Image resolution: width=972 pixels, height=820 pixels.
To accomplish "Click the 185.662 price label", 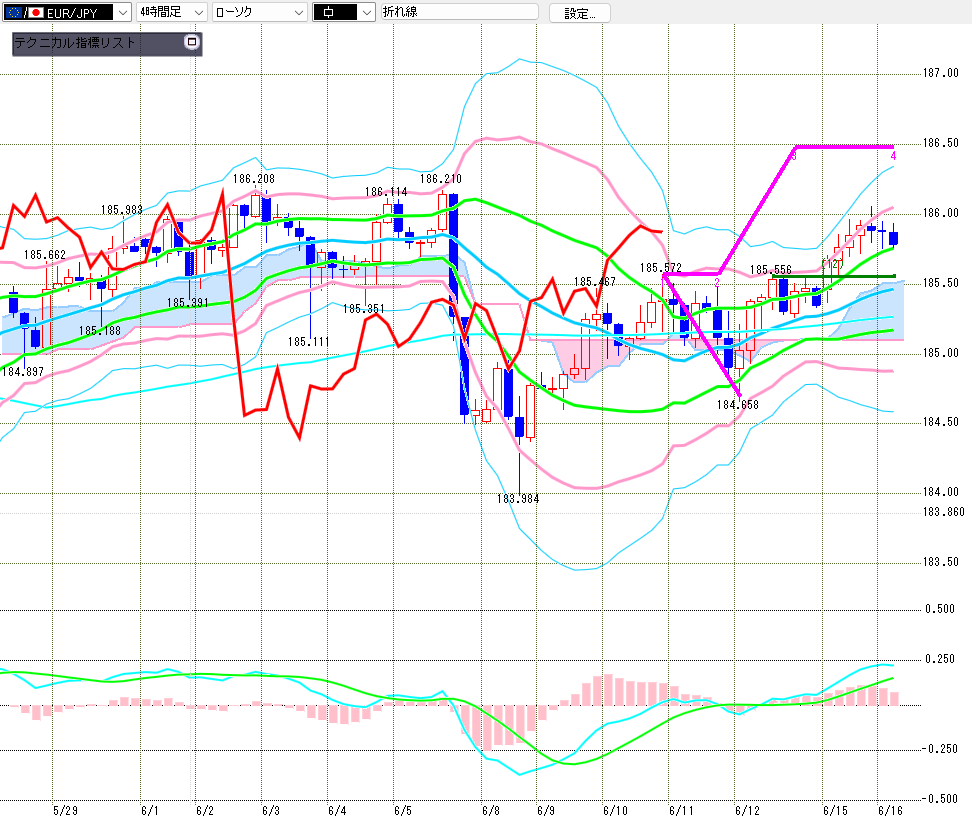I will point(45,255).
